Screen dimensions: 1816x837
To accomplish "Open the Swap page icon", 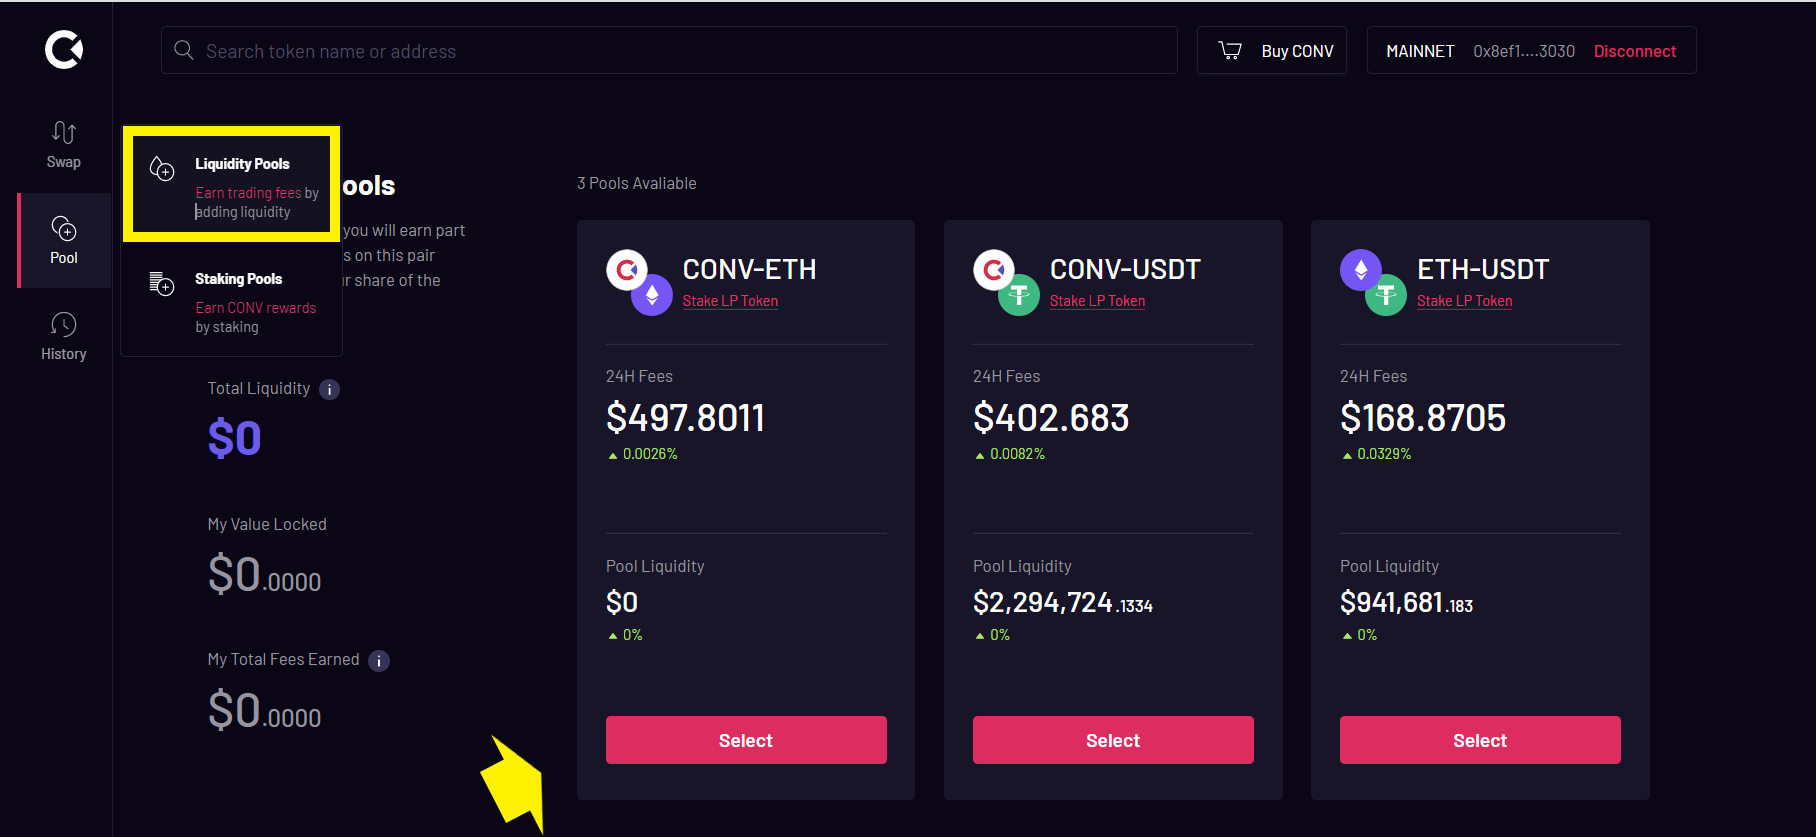I will coord(64,132).
